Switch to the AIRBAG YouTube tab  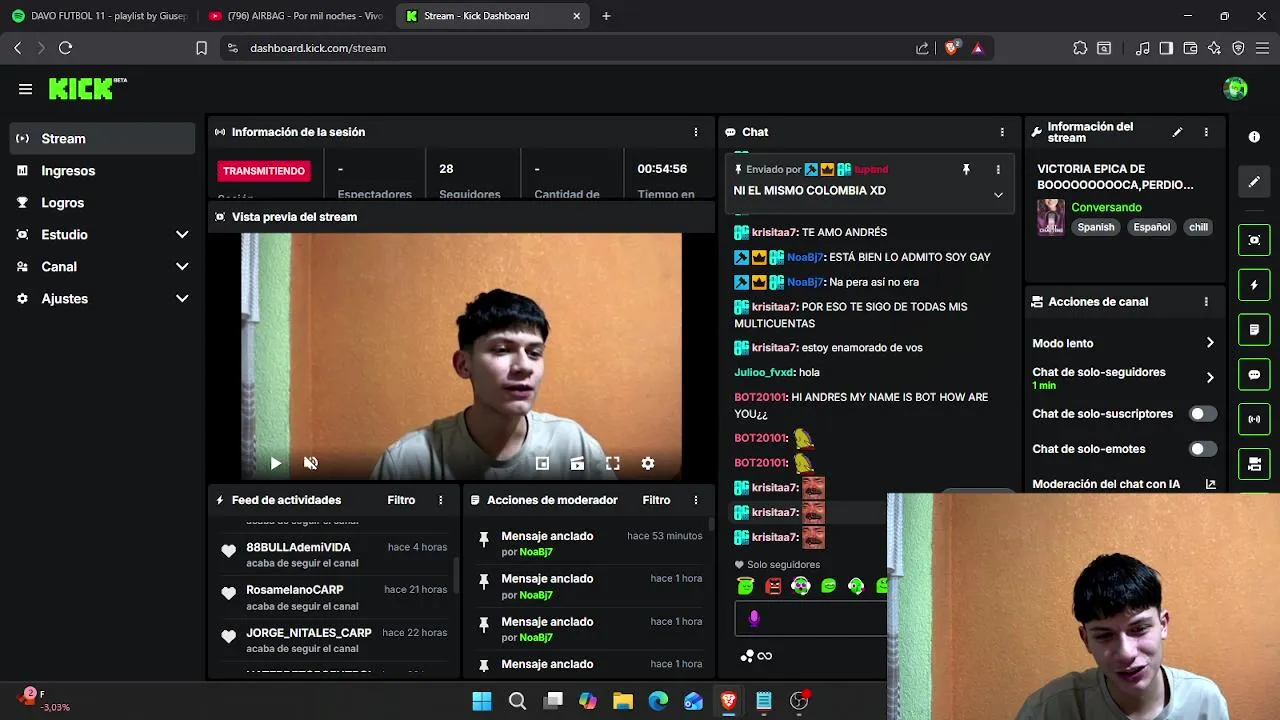coord(295,16)
